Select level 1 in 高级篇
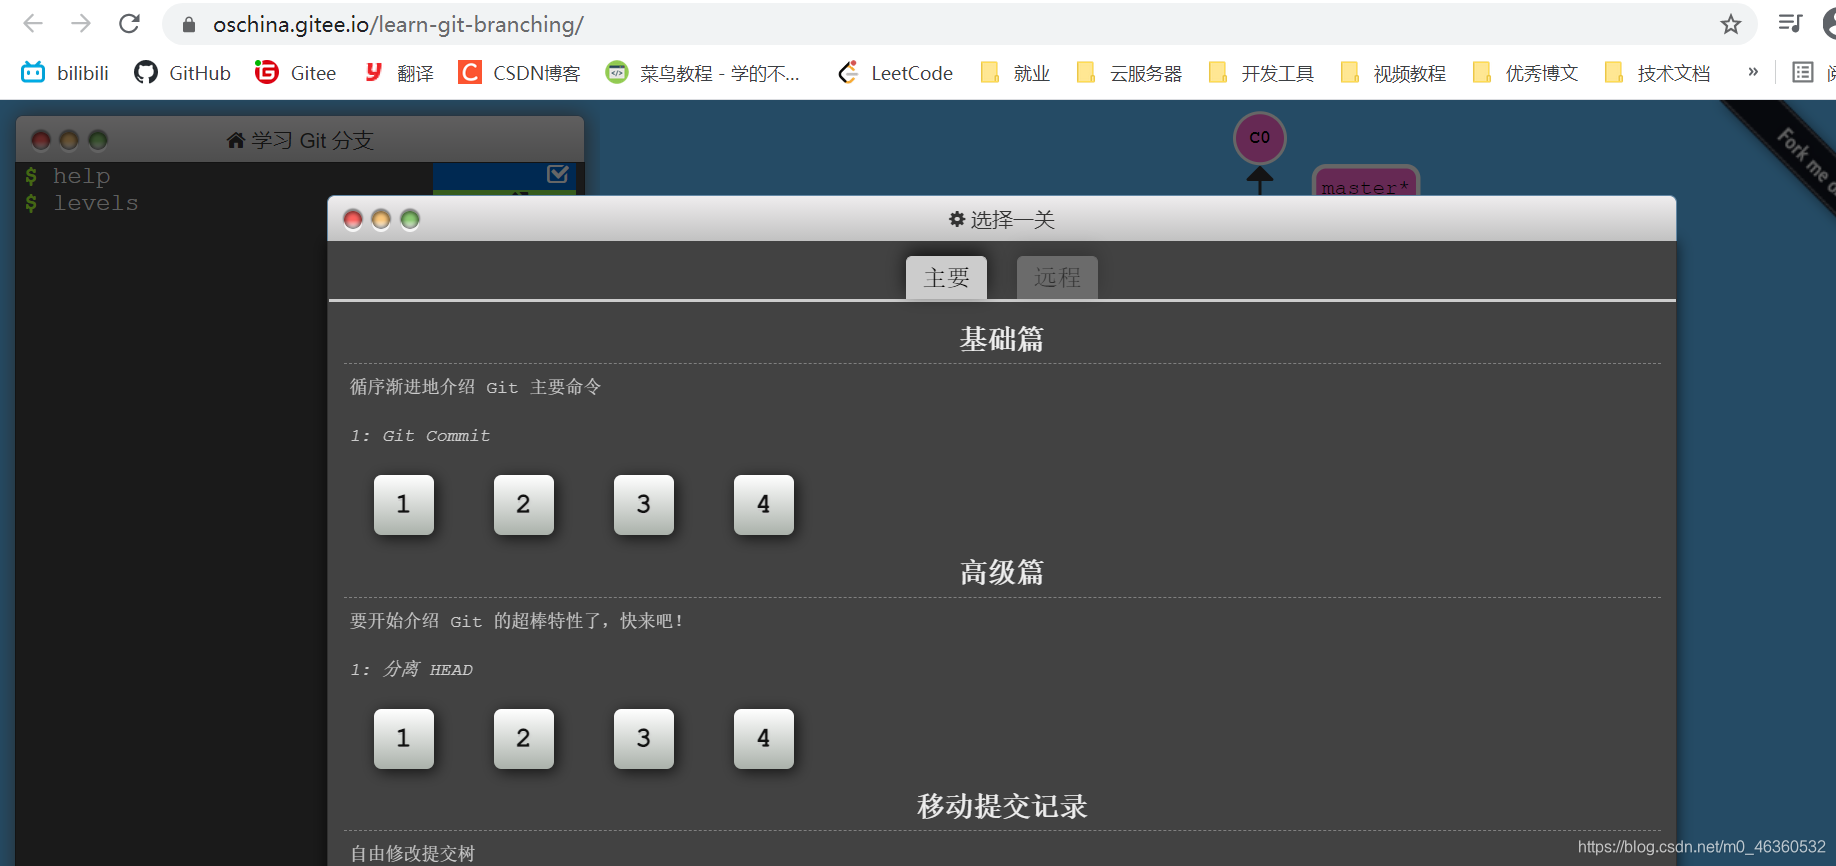Image resolution: width=1836 pixels, height=866 pixels. (404, 739)
